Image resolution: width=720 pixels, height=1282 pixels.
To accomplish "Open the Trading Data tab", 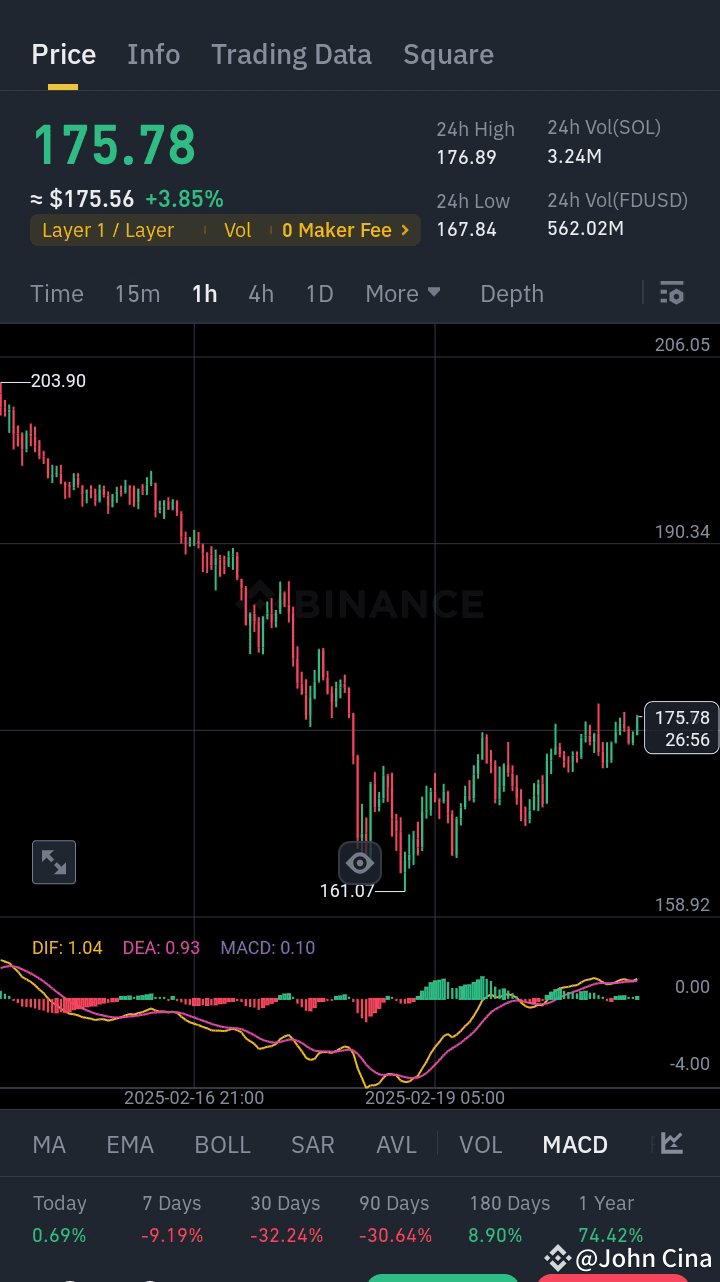I will pyautogui.click(x=291, y=54).
